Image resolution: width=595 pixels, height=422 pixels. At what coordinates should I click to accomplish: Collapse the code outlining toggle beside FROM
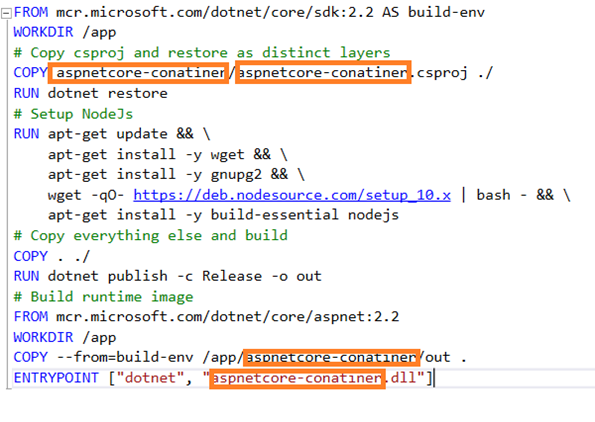point(6,14)
